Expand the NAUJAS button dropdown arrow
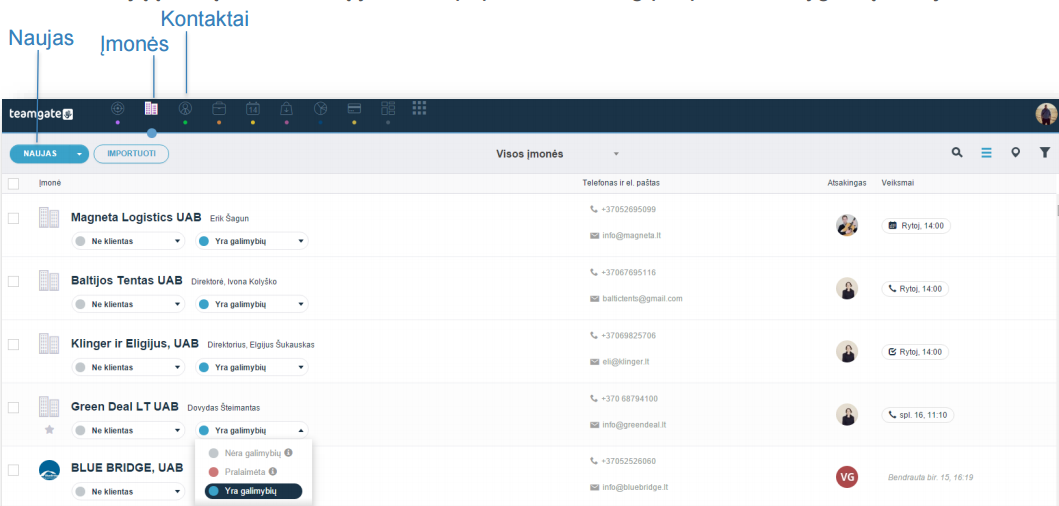1059x506 pixels. (x=80, y=154)
